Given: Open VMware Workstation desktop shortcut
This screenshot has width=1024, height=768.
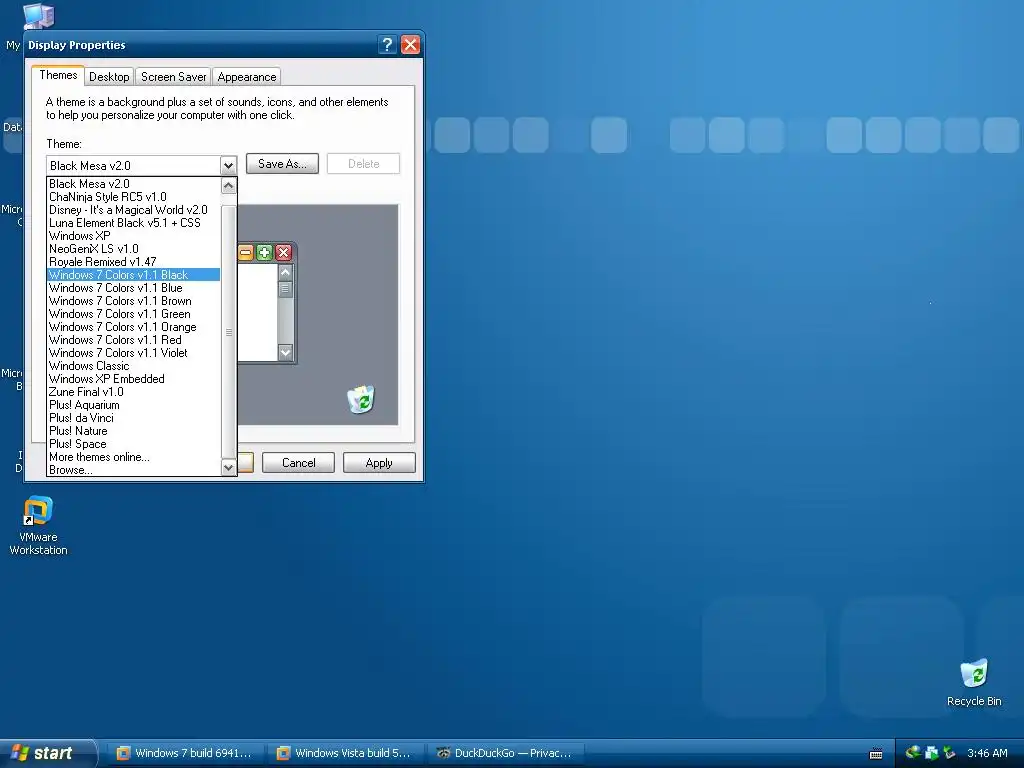Looking at the screenshot, I should [38, 526].
